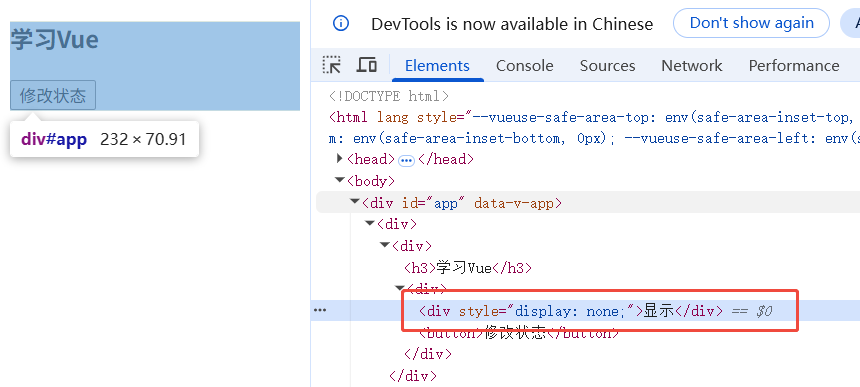Collapse the body element
Viewport: 860px width, 387px height.
point(340,180)
